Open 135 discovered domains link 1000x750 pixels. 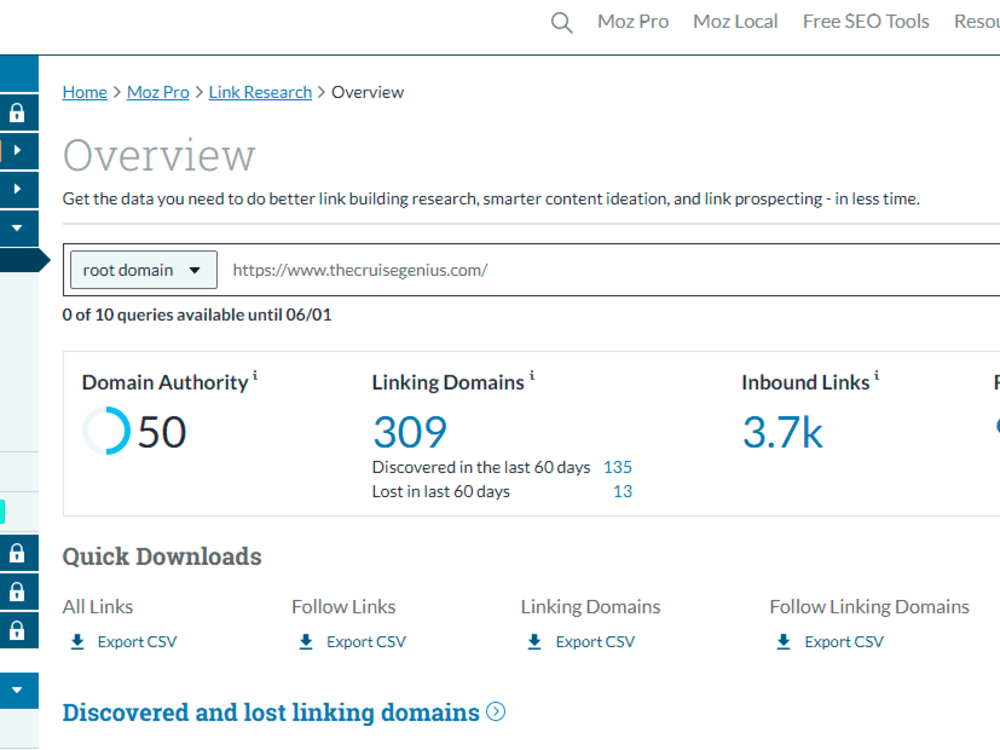(x=617, y=467)
